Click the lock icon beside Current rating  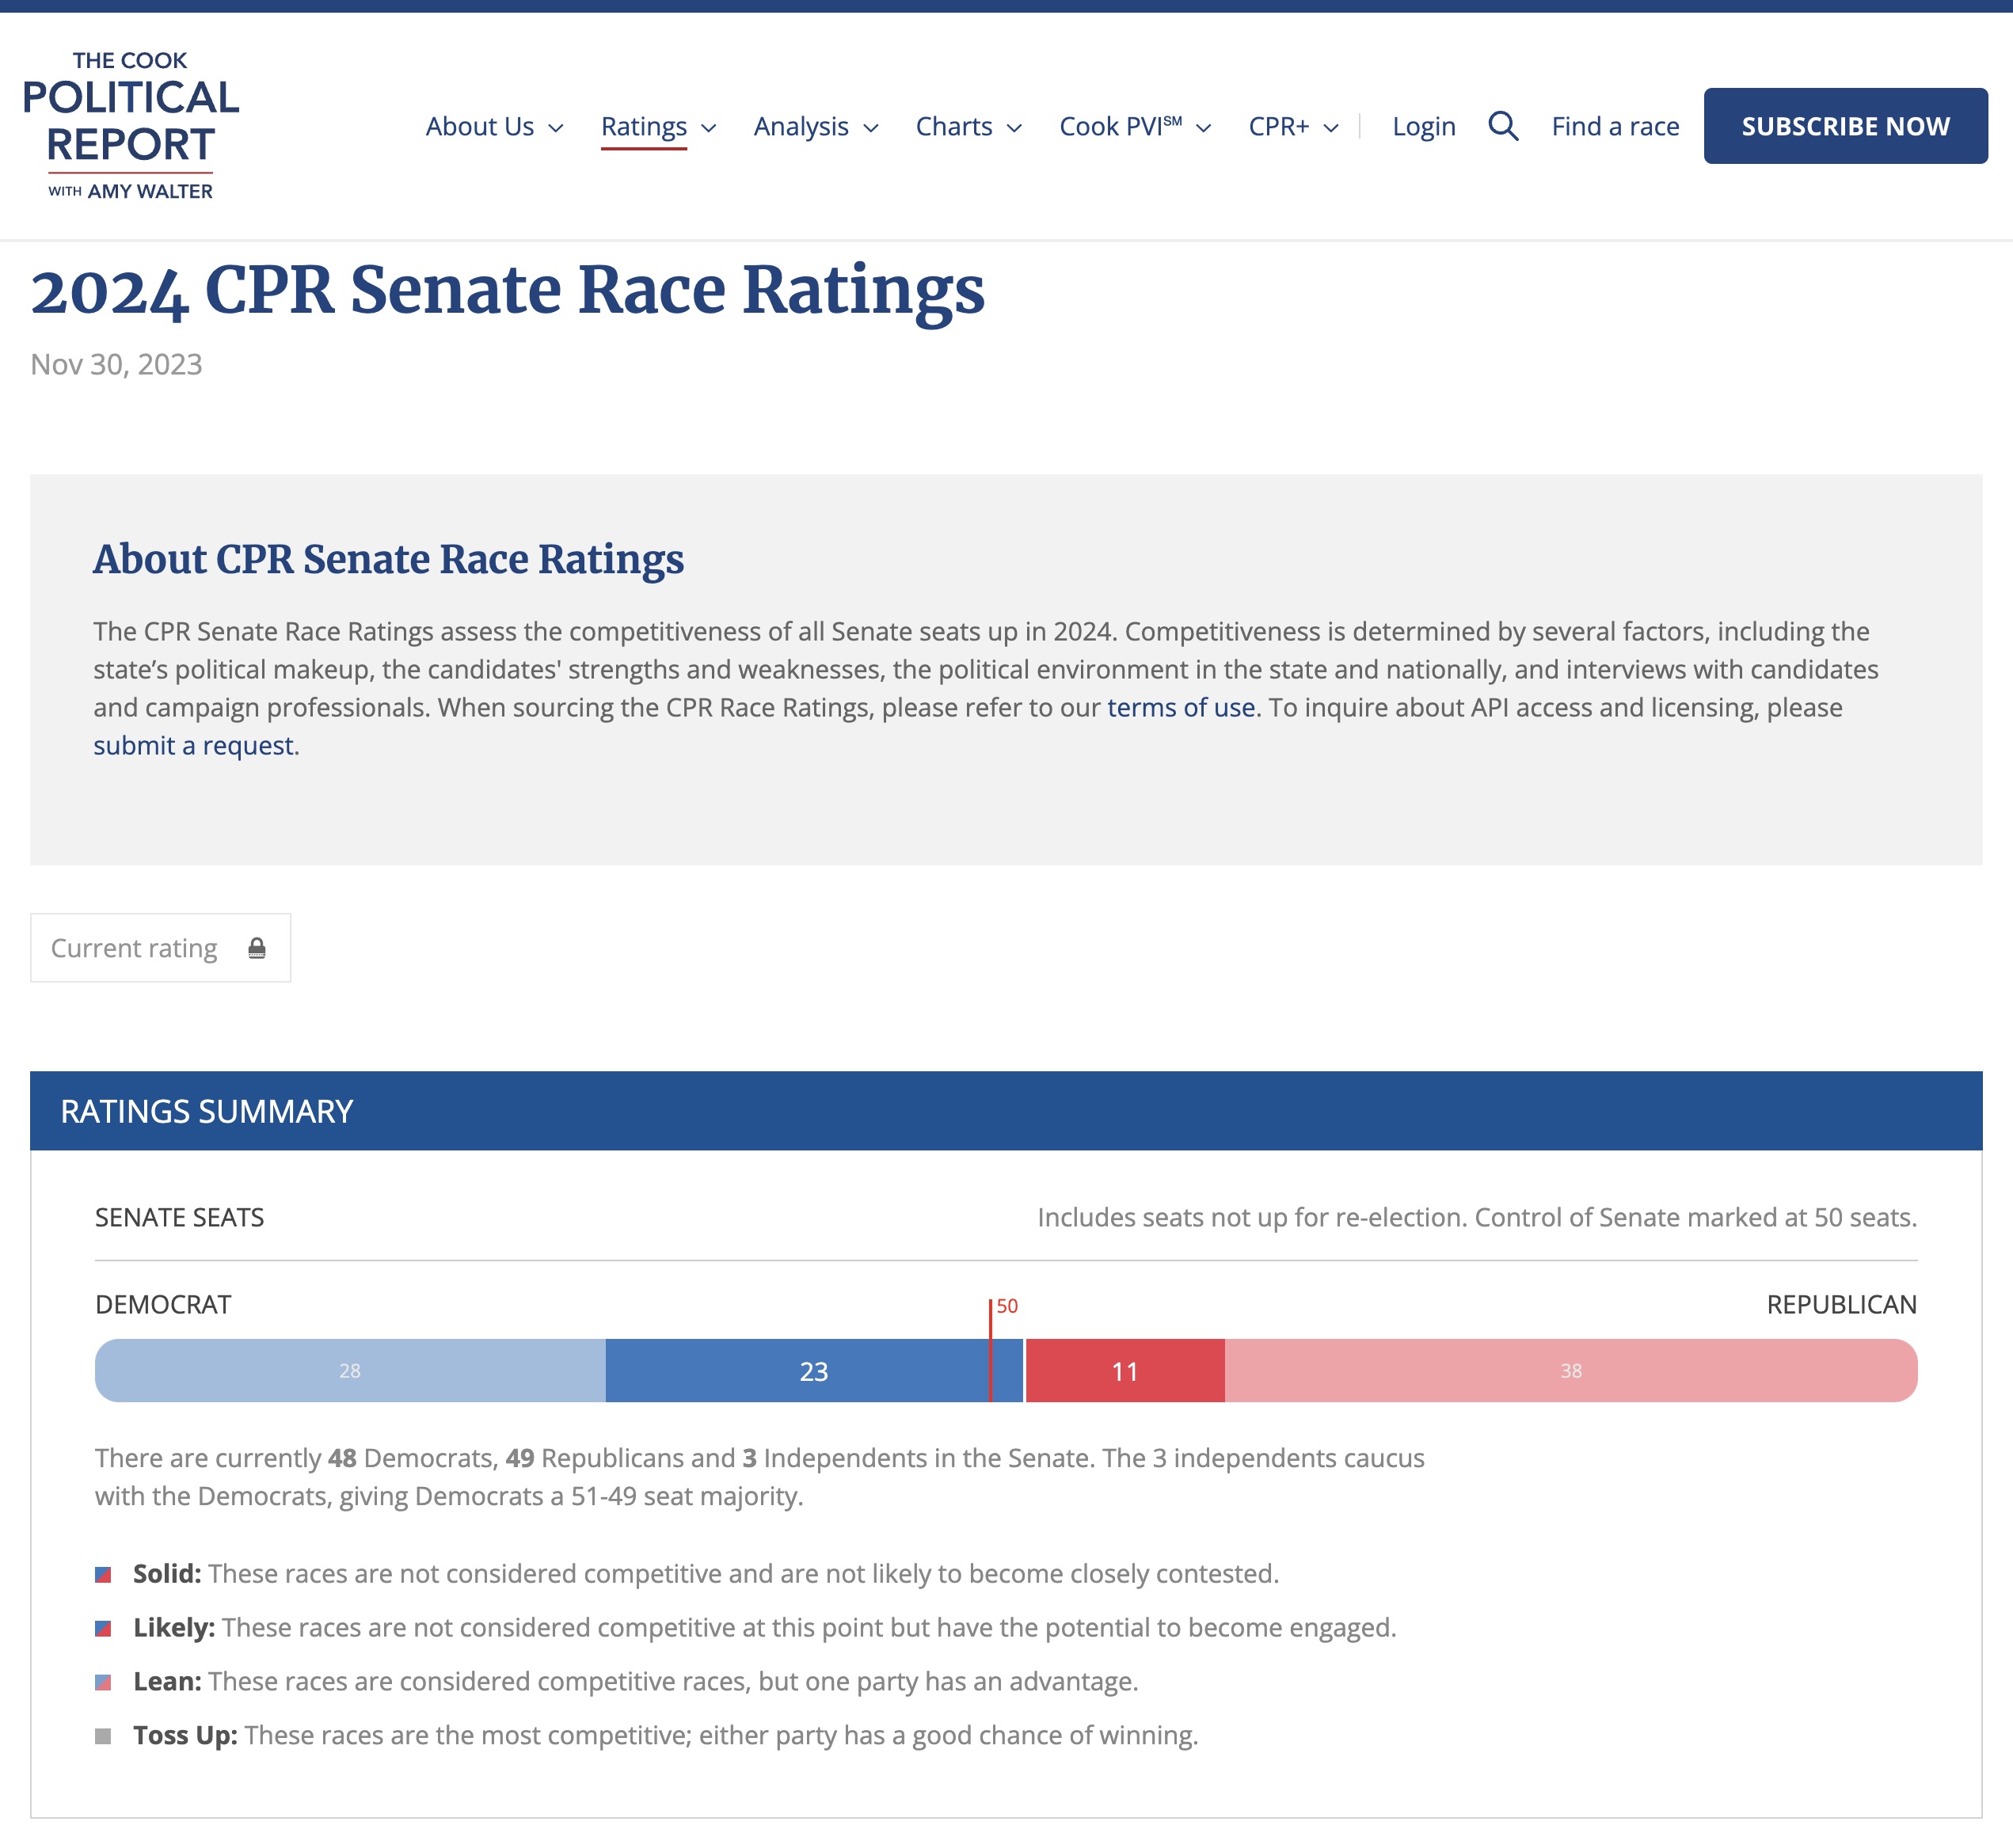257,948
